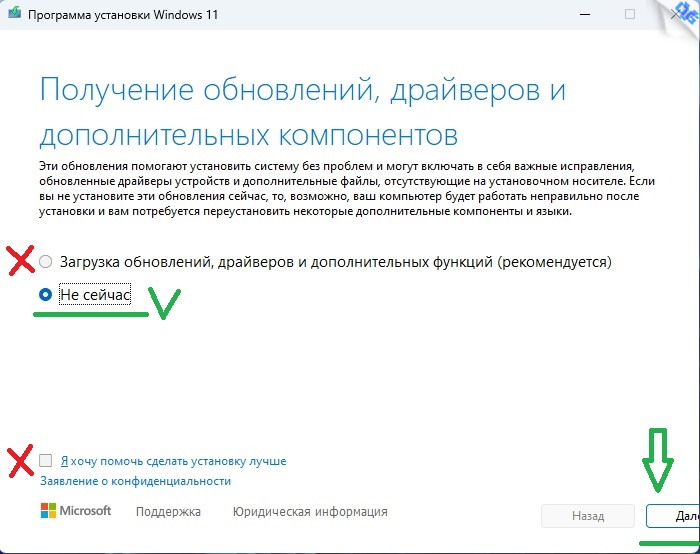Image resolution: width=700 pixels, height=554 pixels.
Task: Click the paragraph beginning "Эти обновления помогают установить"
Action: click(347, 189)
